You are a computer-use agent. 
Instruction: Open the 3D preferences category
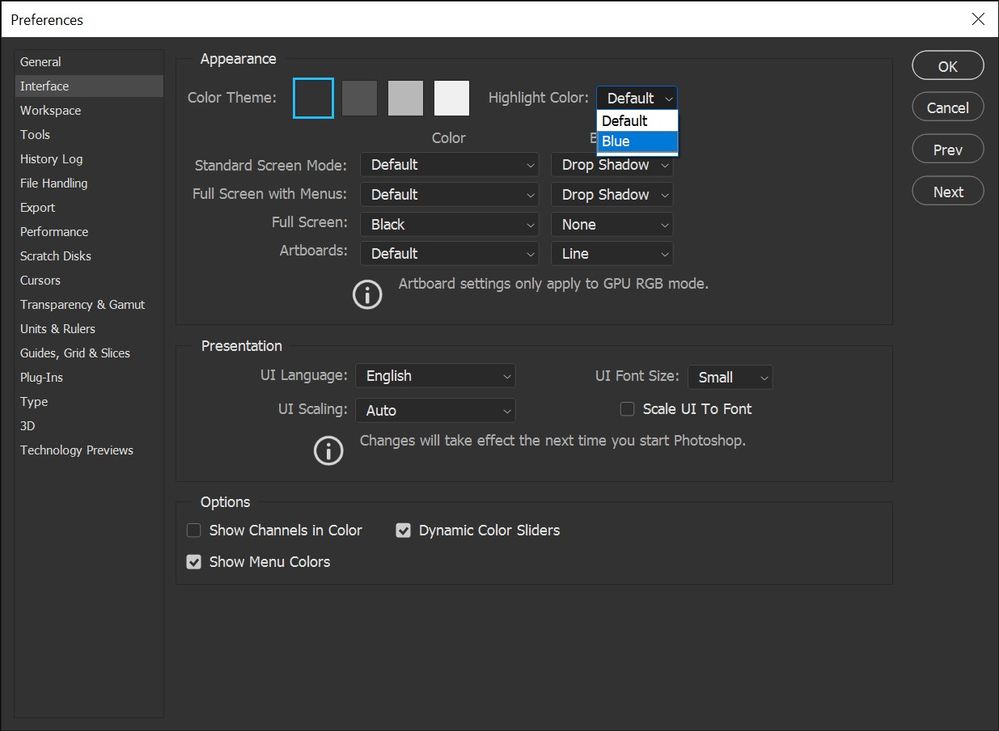point(89,425)
